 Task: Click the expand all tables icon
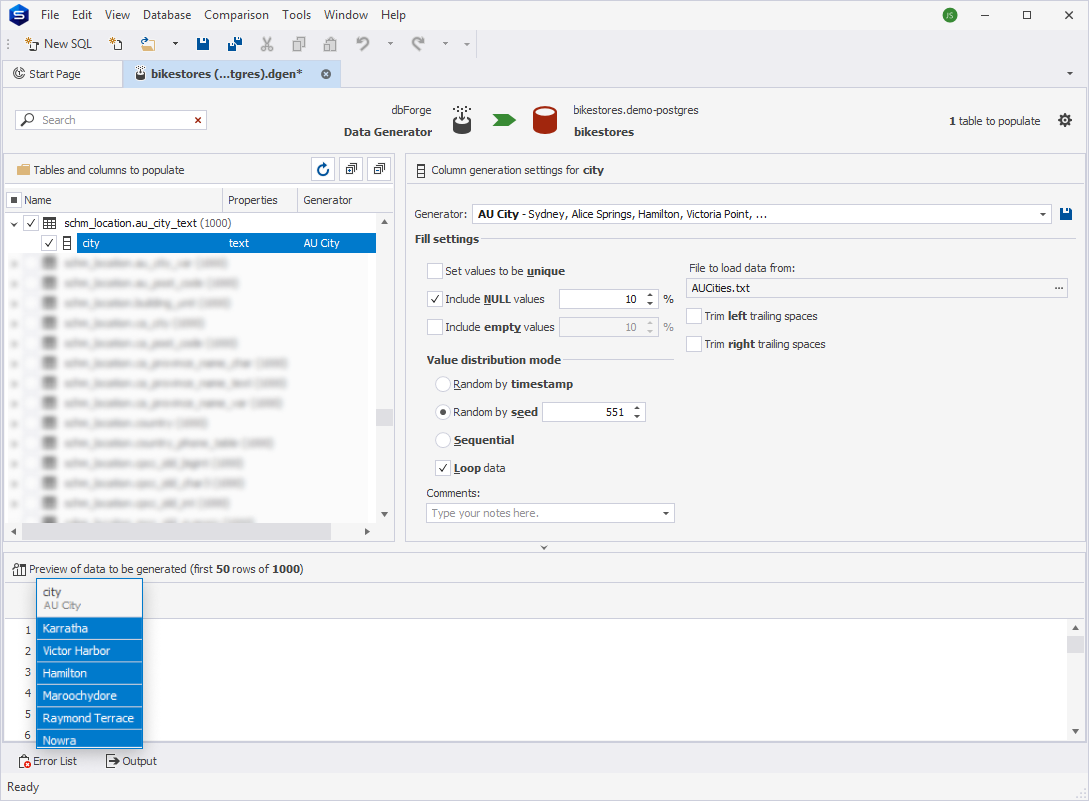351,169
